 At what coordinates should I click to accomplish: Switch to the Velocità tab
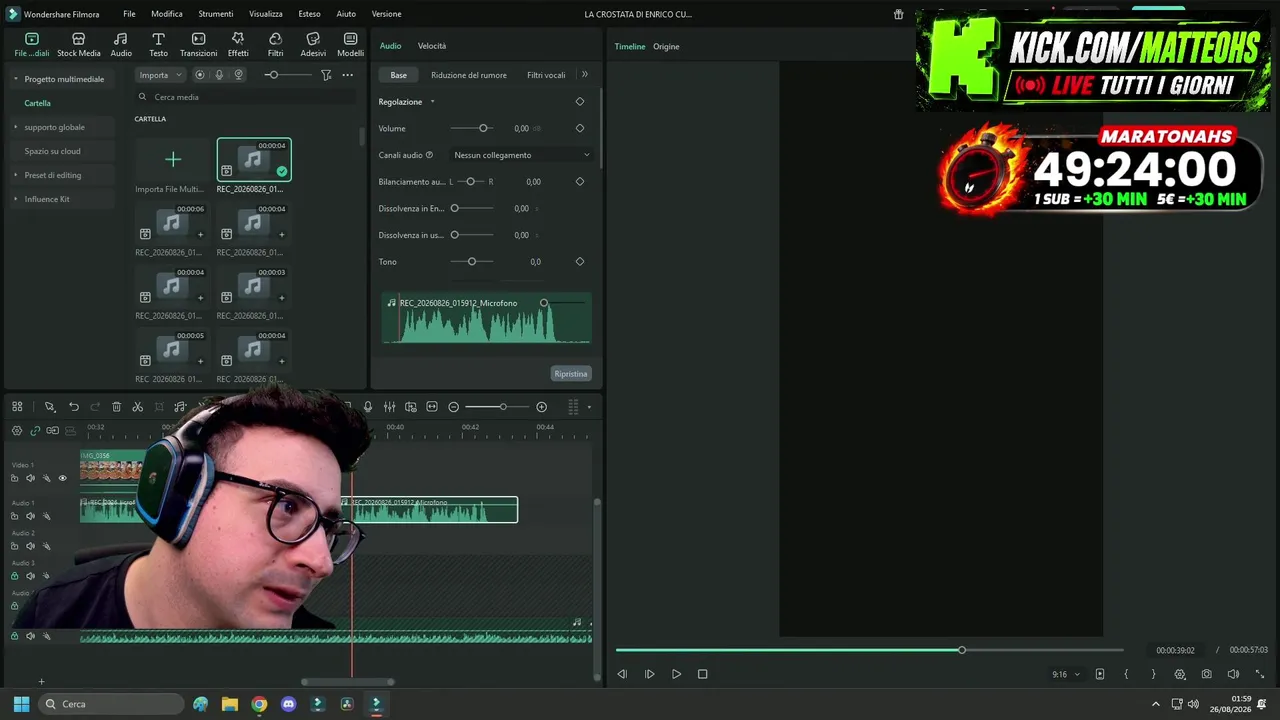(x=432, y=46)
